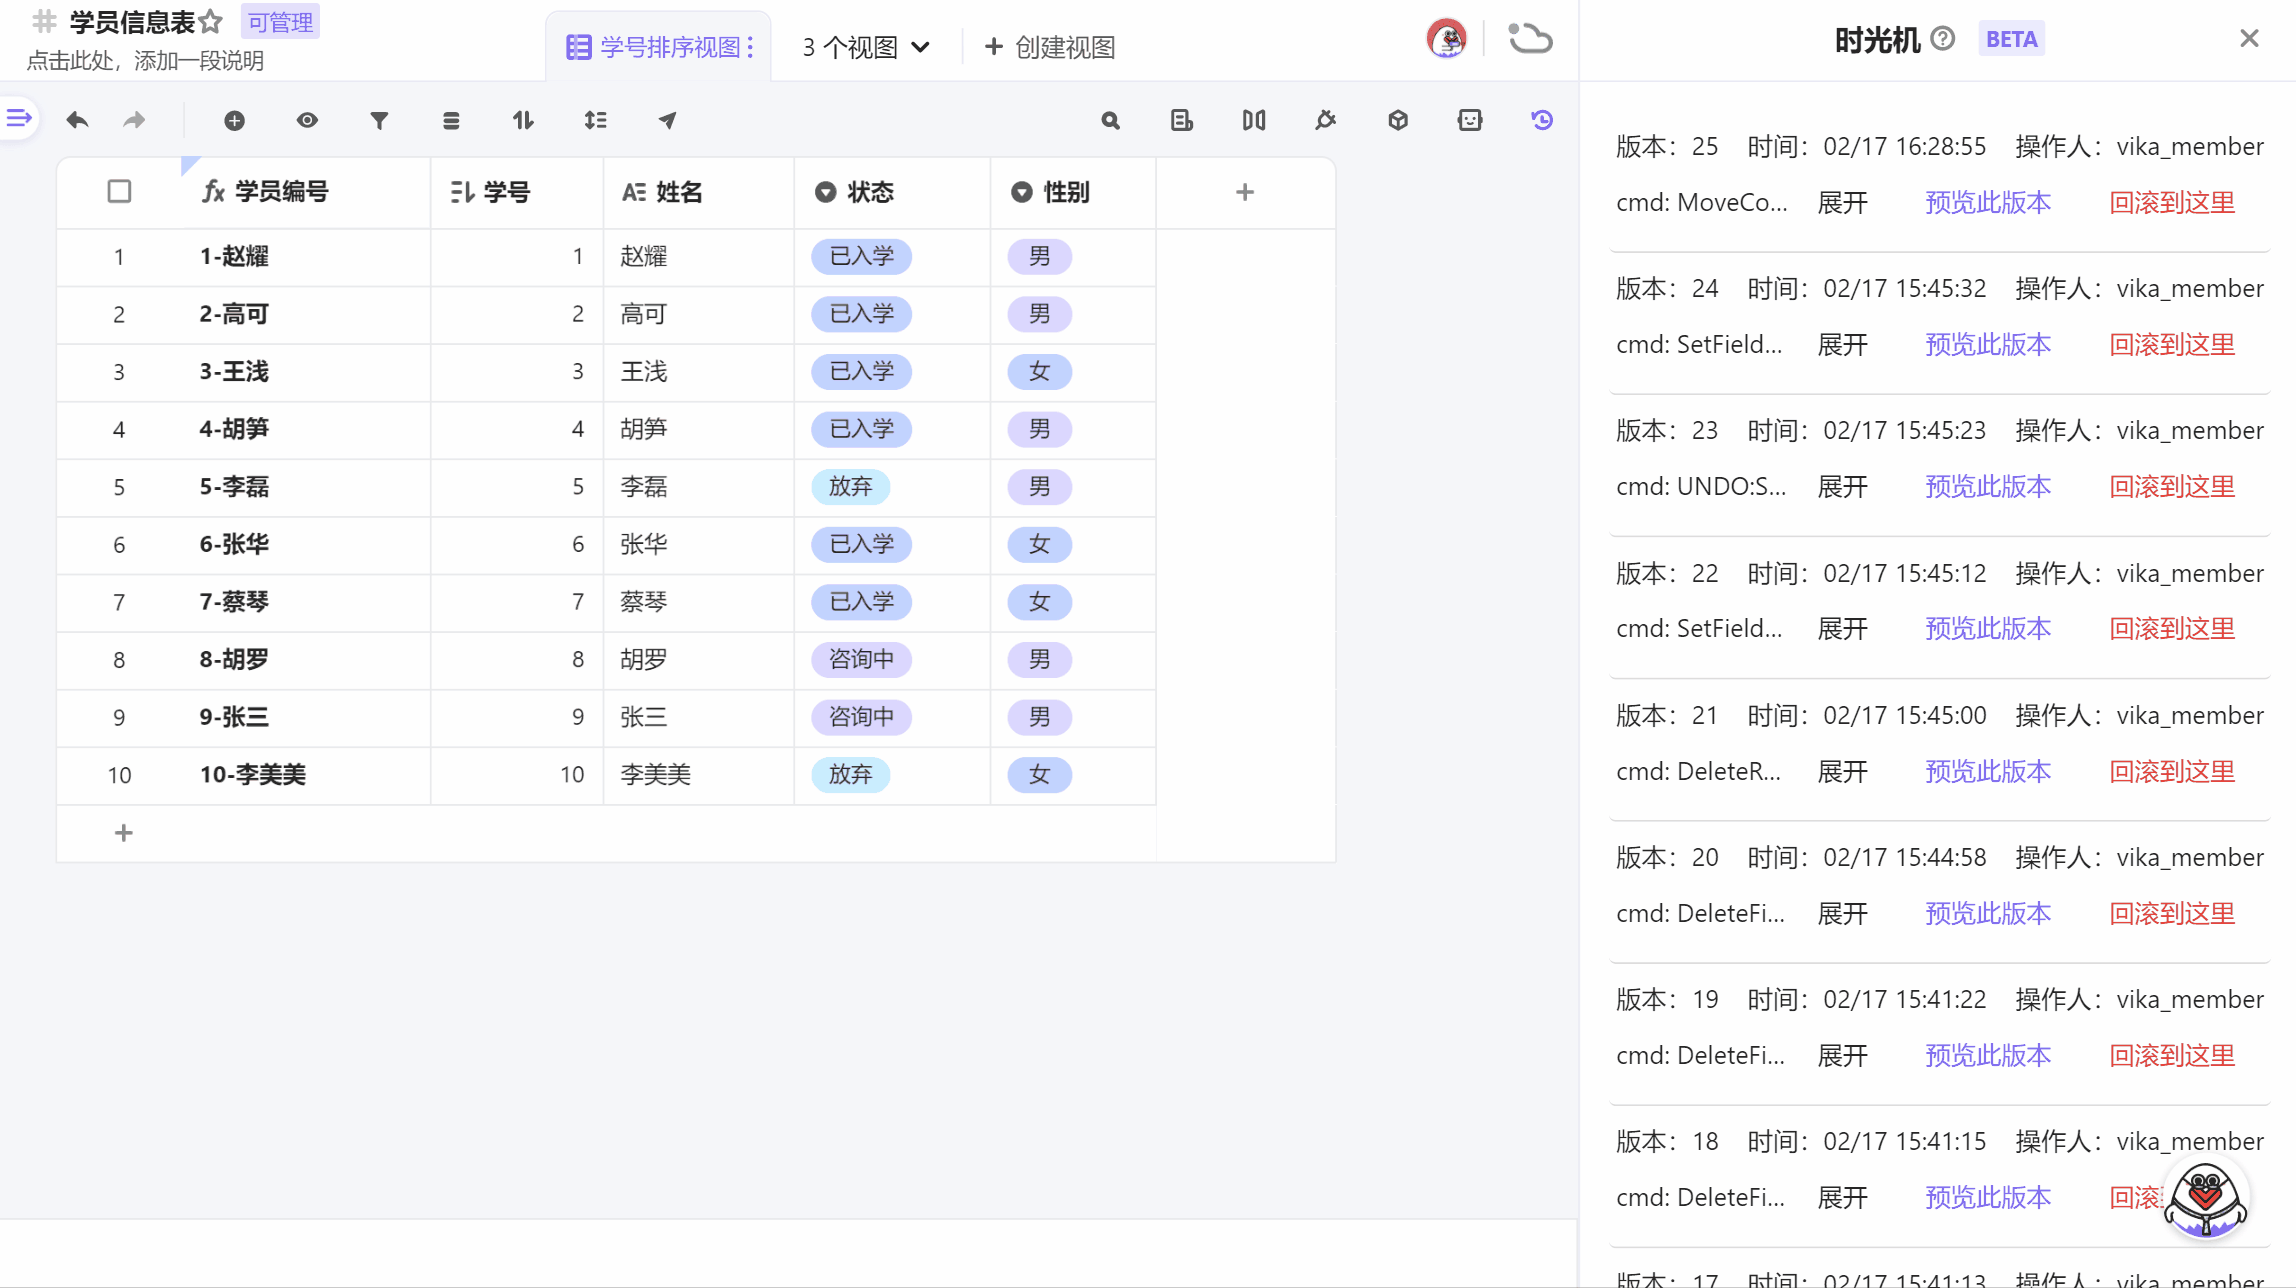Preview version 20 via 预览此版本

click(x=1988, y=914)
